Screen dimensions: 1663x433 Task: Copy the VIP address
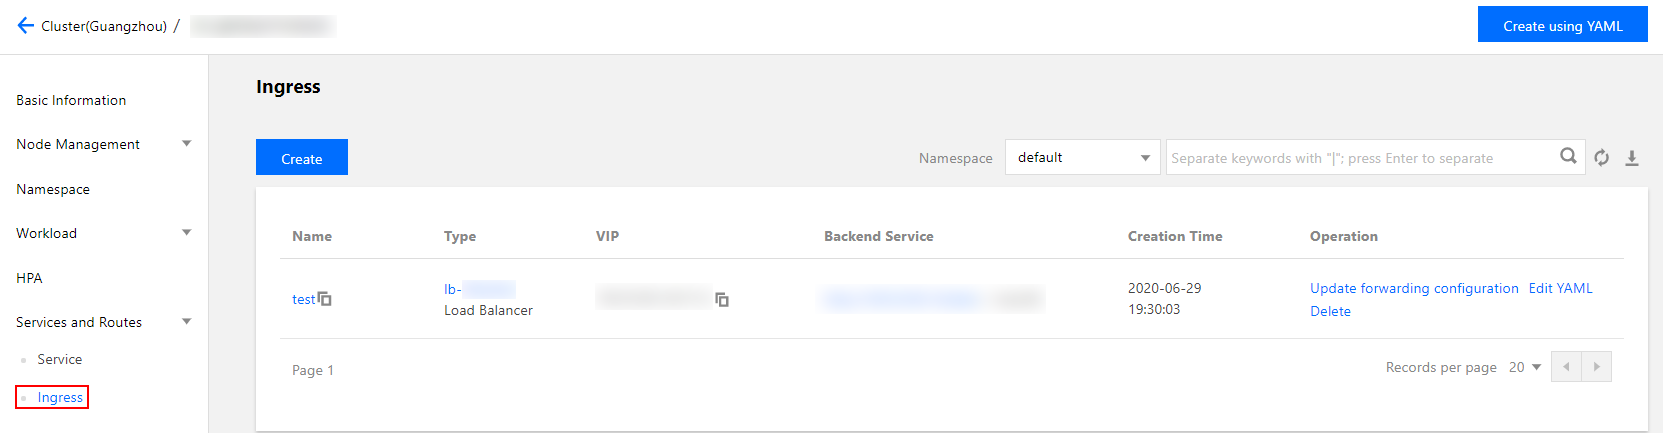(722, 299)
